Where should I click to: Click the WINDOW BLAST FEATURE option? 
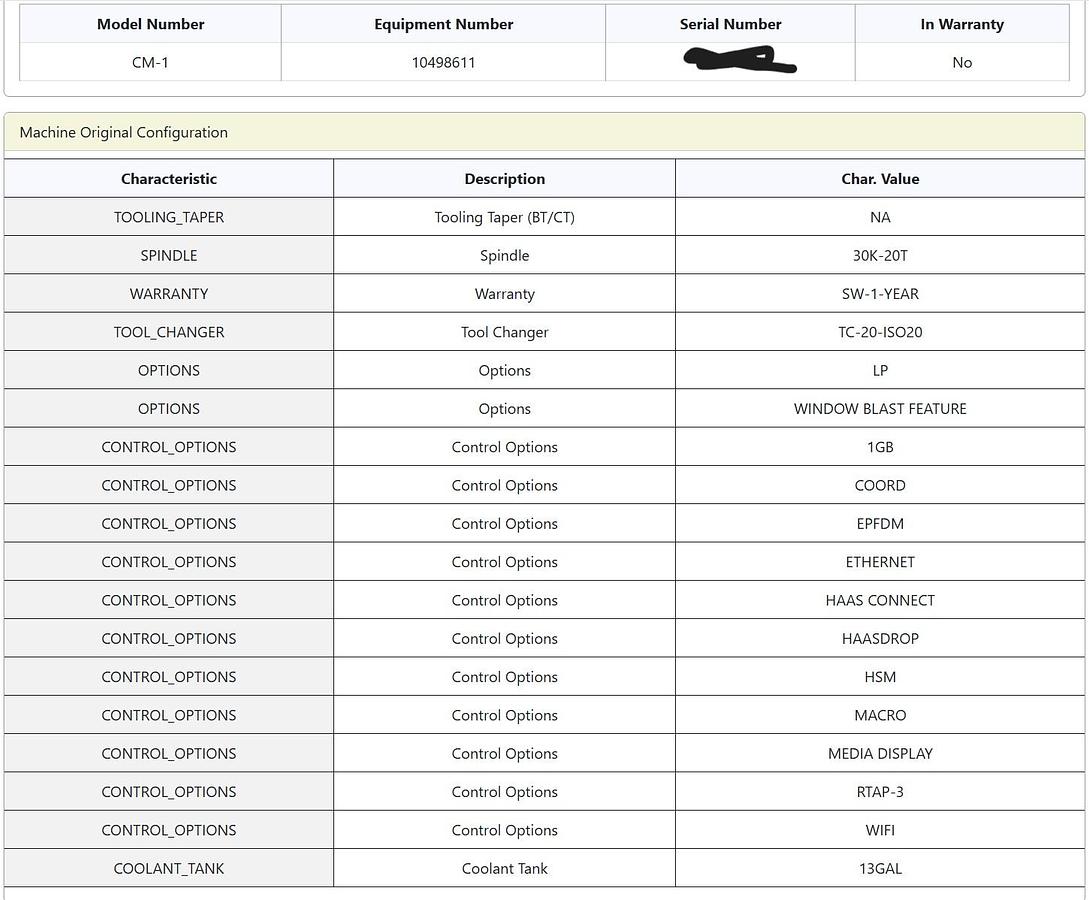point(880,409)
